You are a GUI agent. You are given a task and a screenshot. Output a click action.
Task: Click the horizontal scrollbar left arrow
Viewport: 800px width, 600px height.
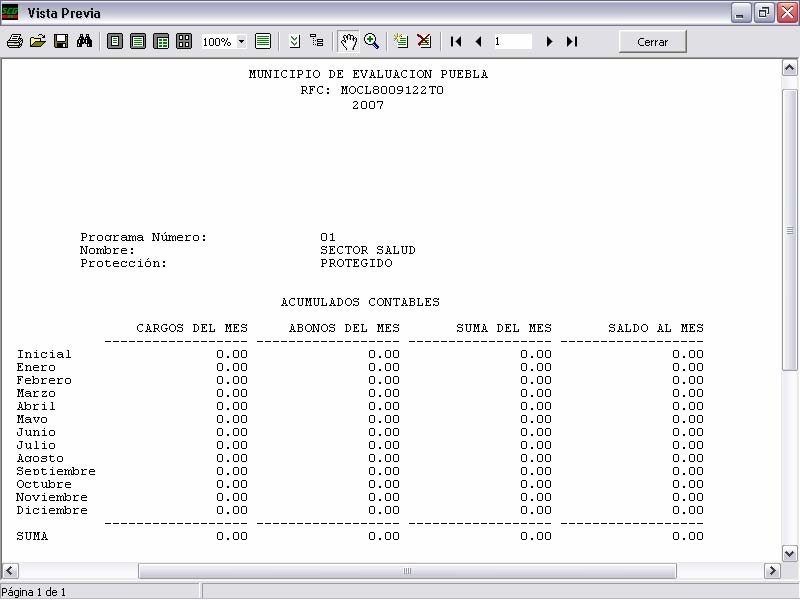[10, 570]
